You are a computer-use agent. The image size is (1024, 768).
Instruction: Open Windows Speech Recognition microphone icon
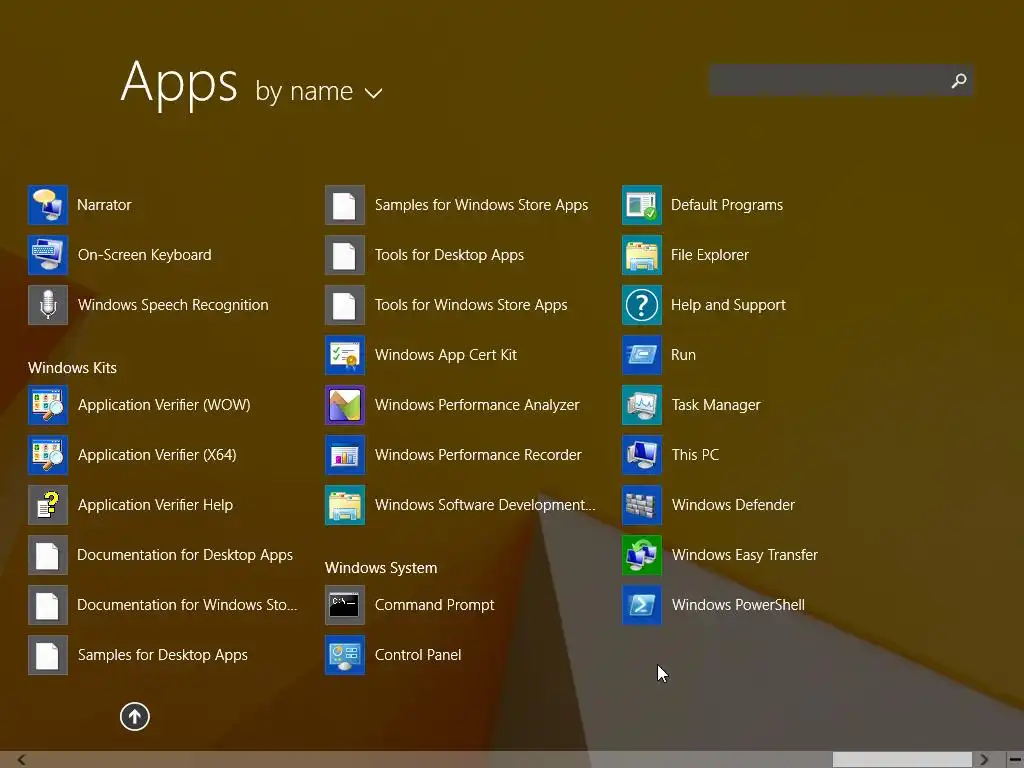[48, 305]
